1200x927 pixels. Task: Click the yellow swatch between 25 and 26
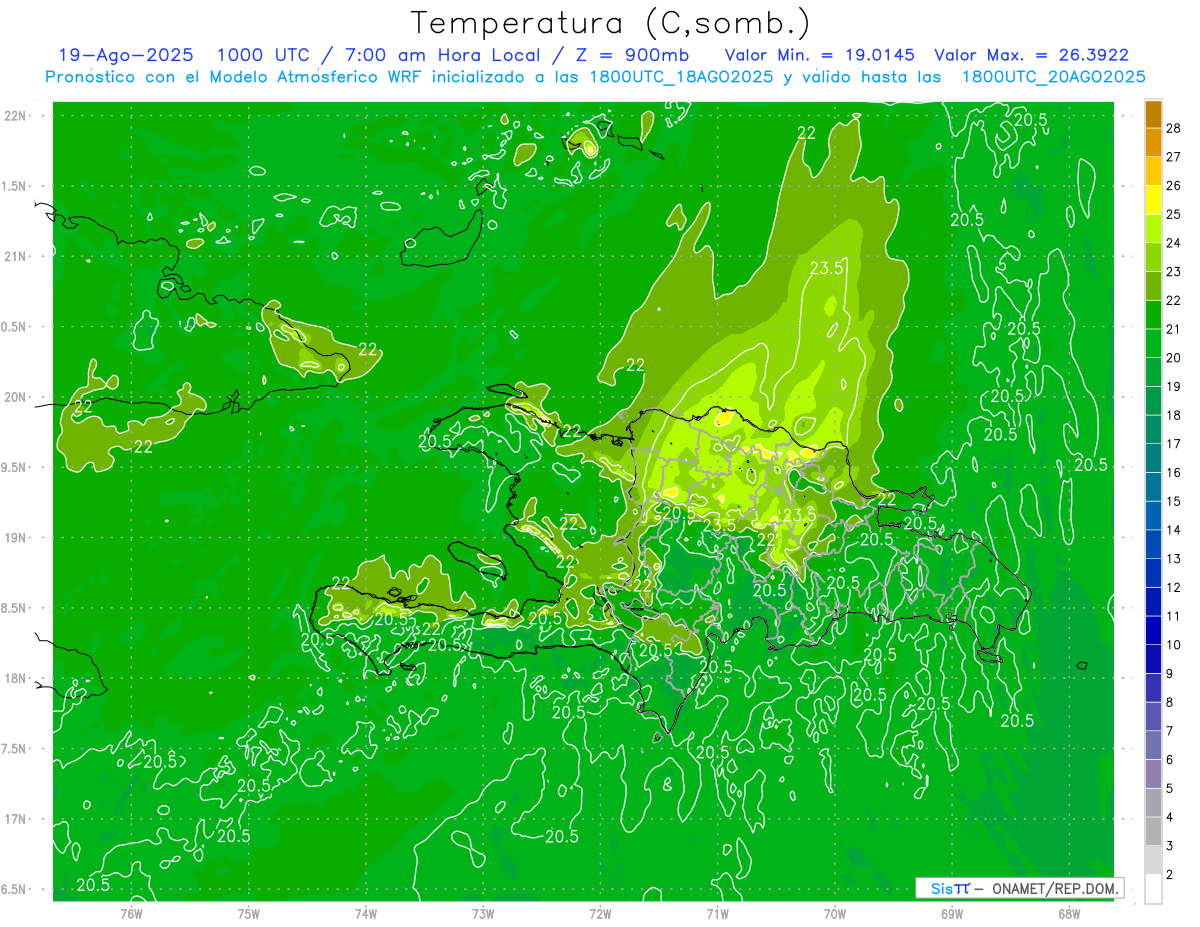pyautogui.click(x=1153, y=200)
